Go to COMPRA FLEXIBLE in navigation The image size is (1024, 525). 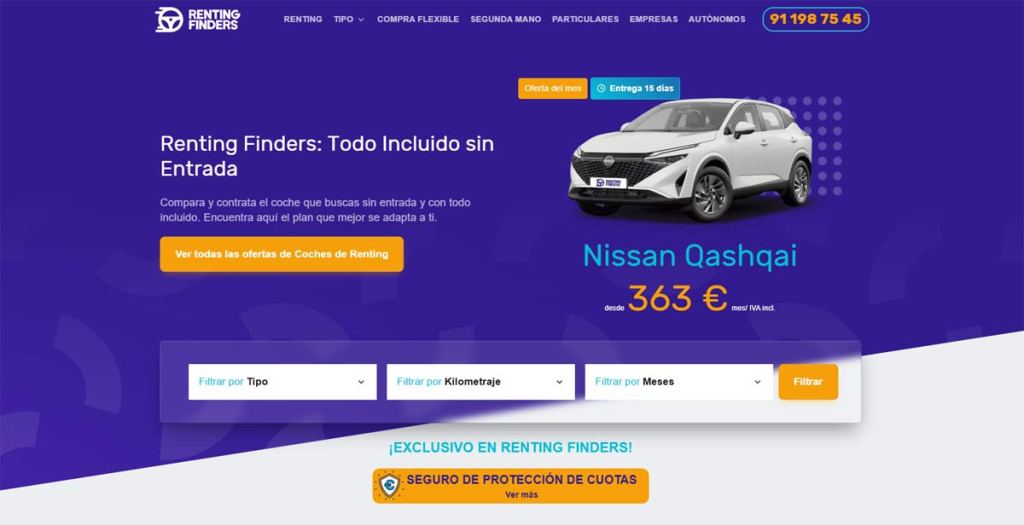pos(418,20)
